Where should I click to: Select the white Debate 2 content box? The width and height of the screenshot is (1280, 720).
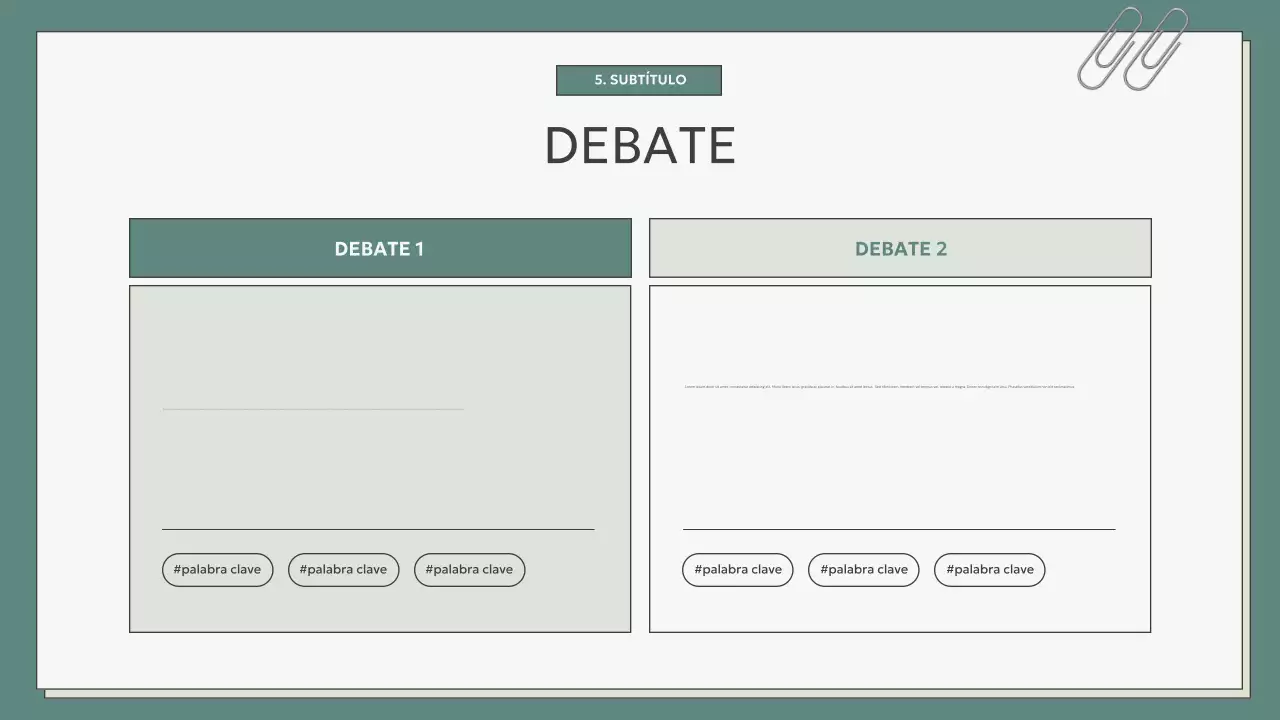coord(899,458)
